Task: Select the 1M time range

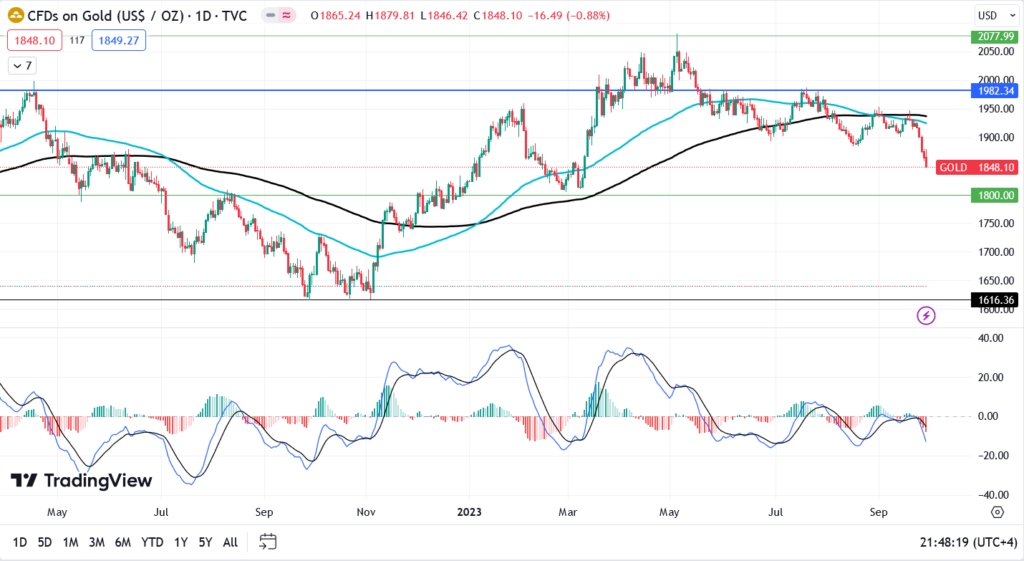Action: click(x=71, y=542)
